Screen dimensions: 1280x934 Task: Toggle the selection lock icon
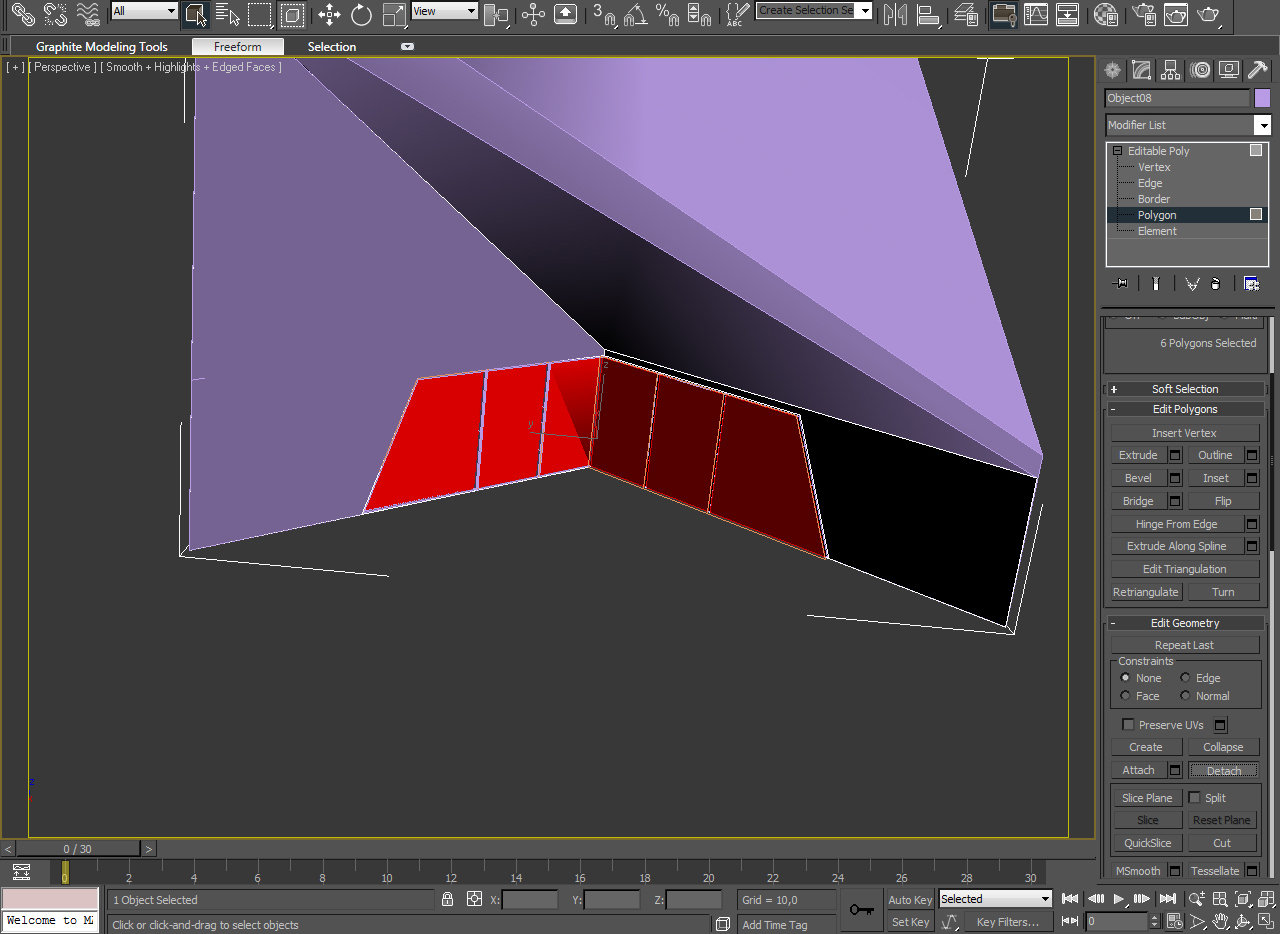(x=448, y=899)
